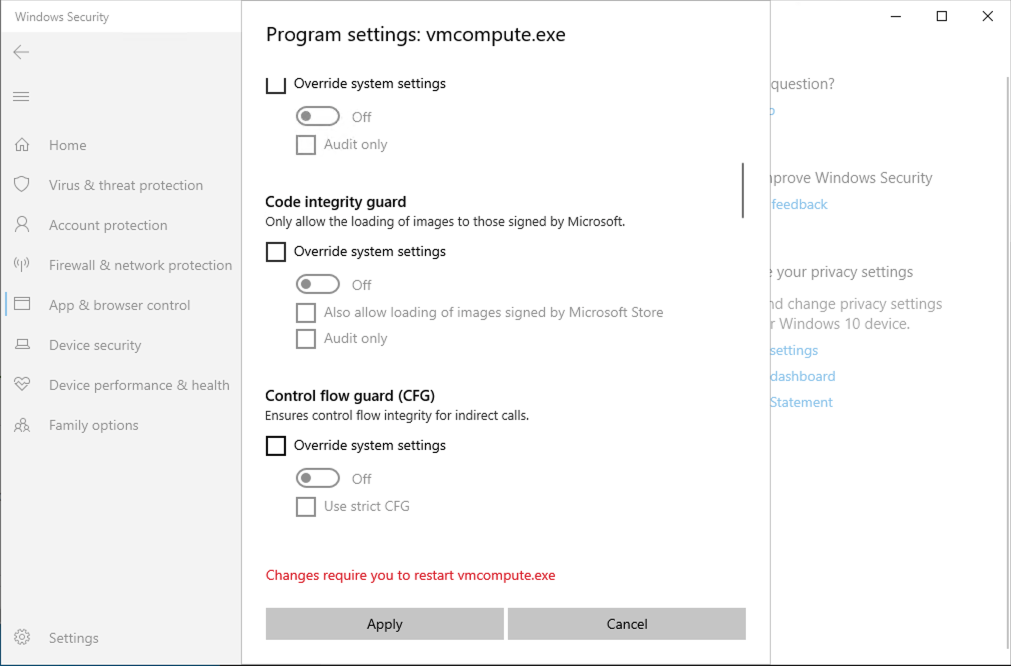Enable Override system settings for Control flow guard
The width and height of the screenshot is (1011, 666).
(276, 446)
